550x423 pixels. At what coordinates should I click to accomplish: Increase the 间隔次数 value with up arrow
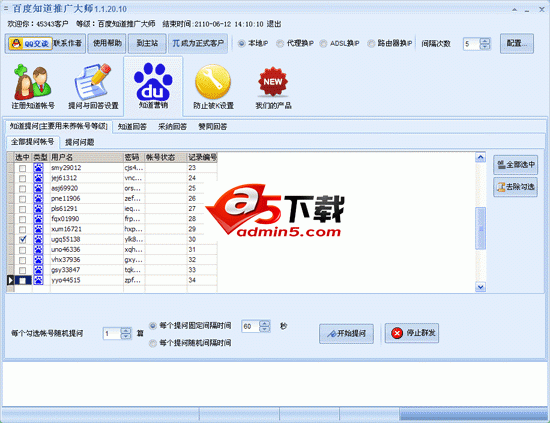click(x=485, y=41)
